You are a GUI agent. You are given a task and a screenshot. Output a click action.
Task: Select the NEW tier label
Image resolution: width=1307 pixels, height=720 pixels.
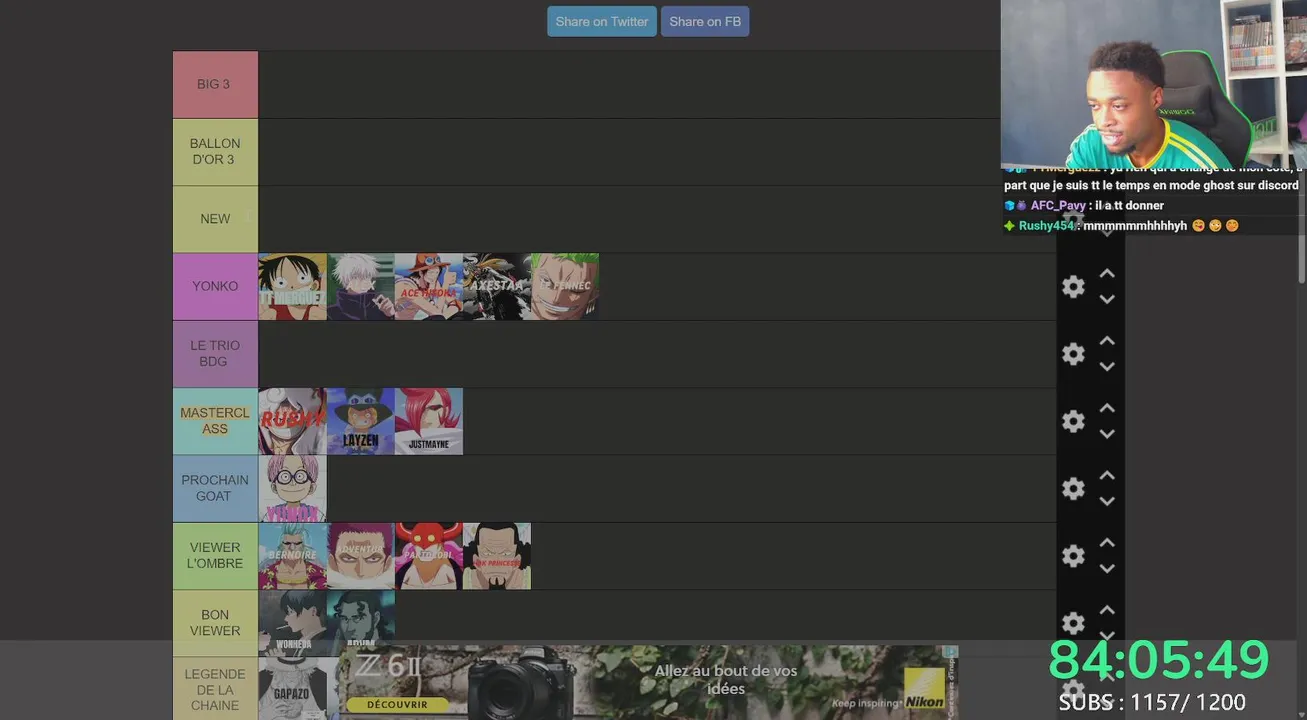tap(215, 219)
